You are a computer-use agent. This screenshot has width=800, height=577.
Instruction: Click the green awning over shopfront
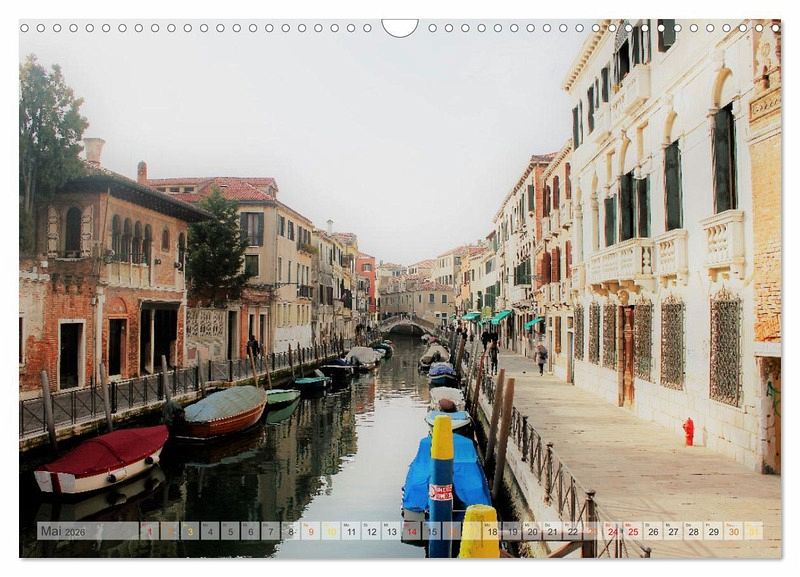click(500, 317)
